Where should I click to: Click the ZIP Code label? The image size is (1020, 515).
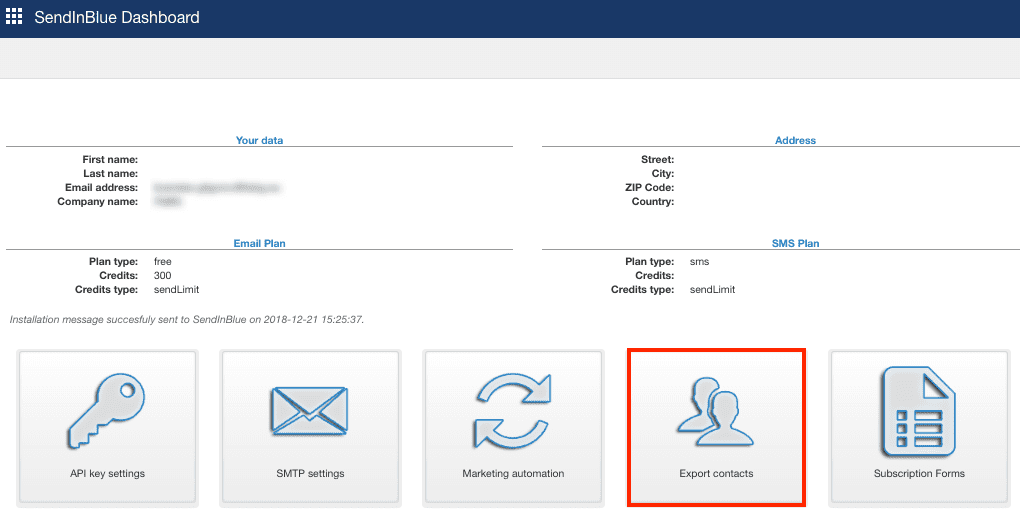[x=650, y=187]
